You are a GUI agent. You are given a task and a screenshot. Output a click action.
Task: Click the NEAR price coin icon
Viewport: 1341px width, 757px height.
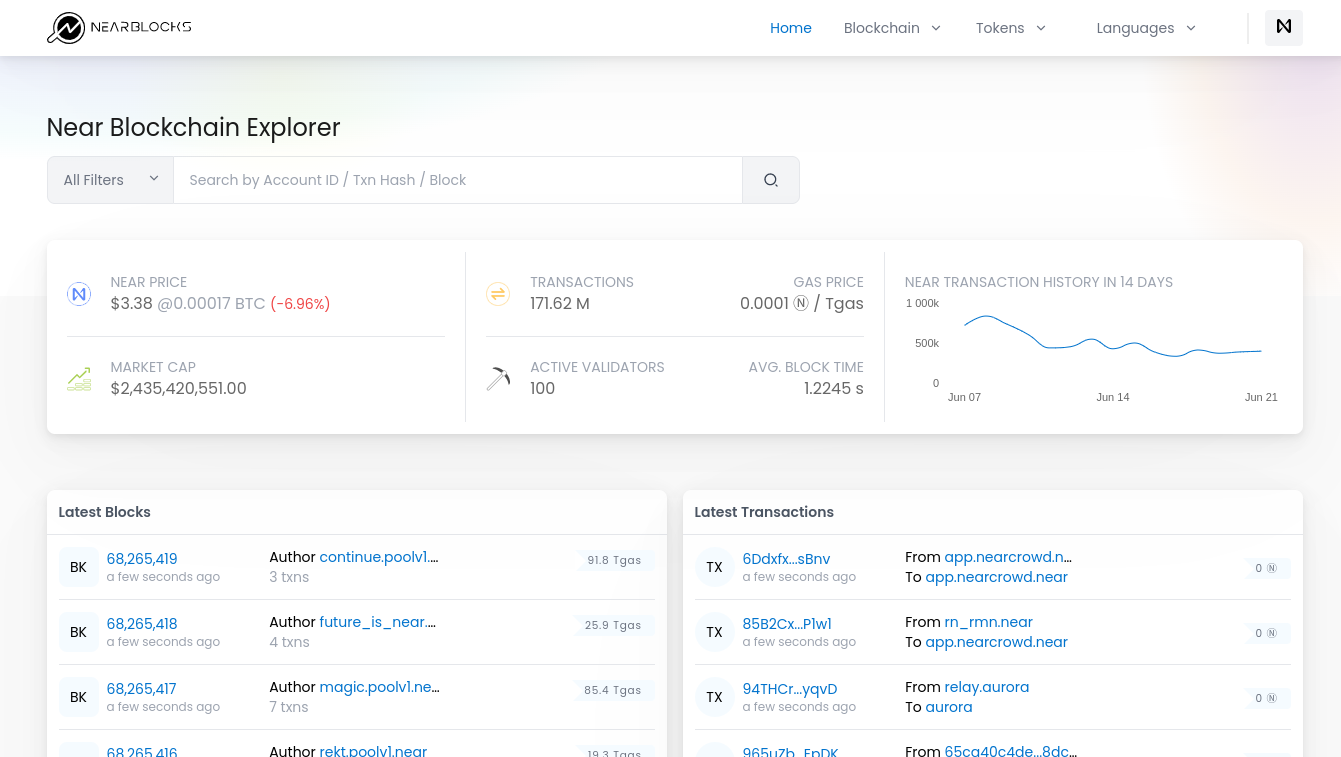pos(79,294)
